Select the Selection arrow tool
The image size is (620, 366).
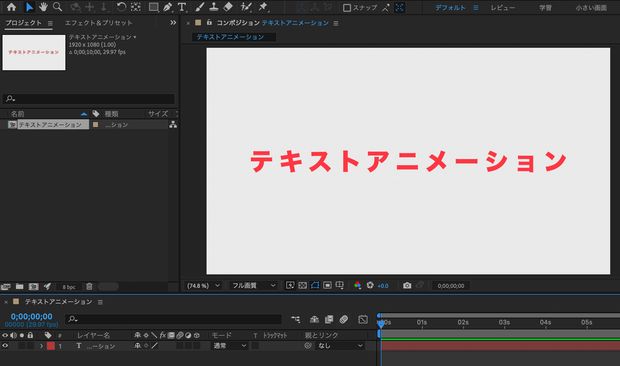coord(29,7)
